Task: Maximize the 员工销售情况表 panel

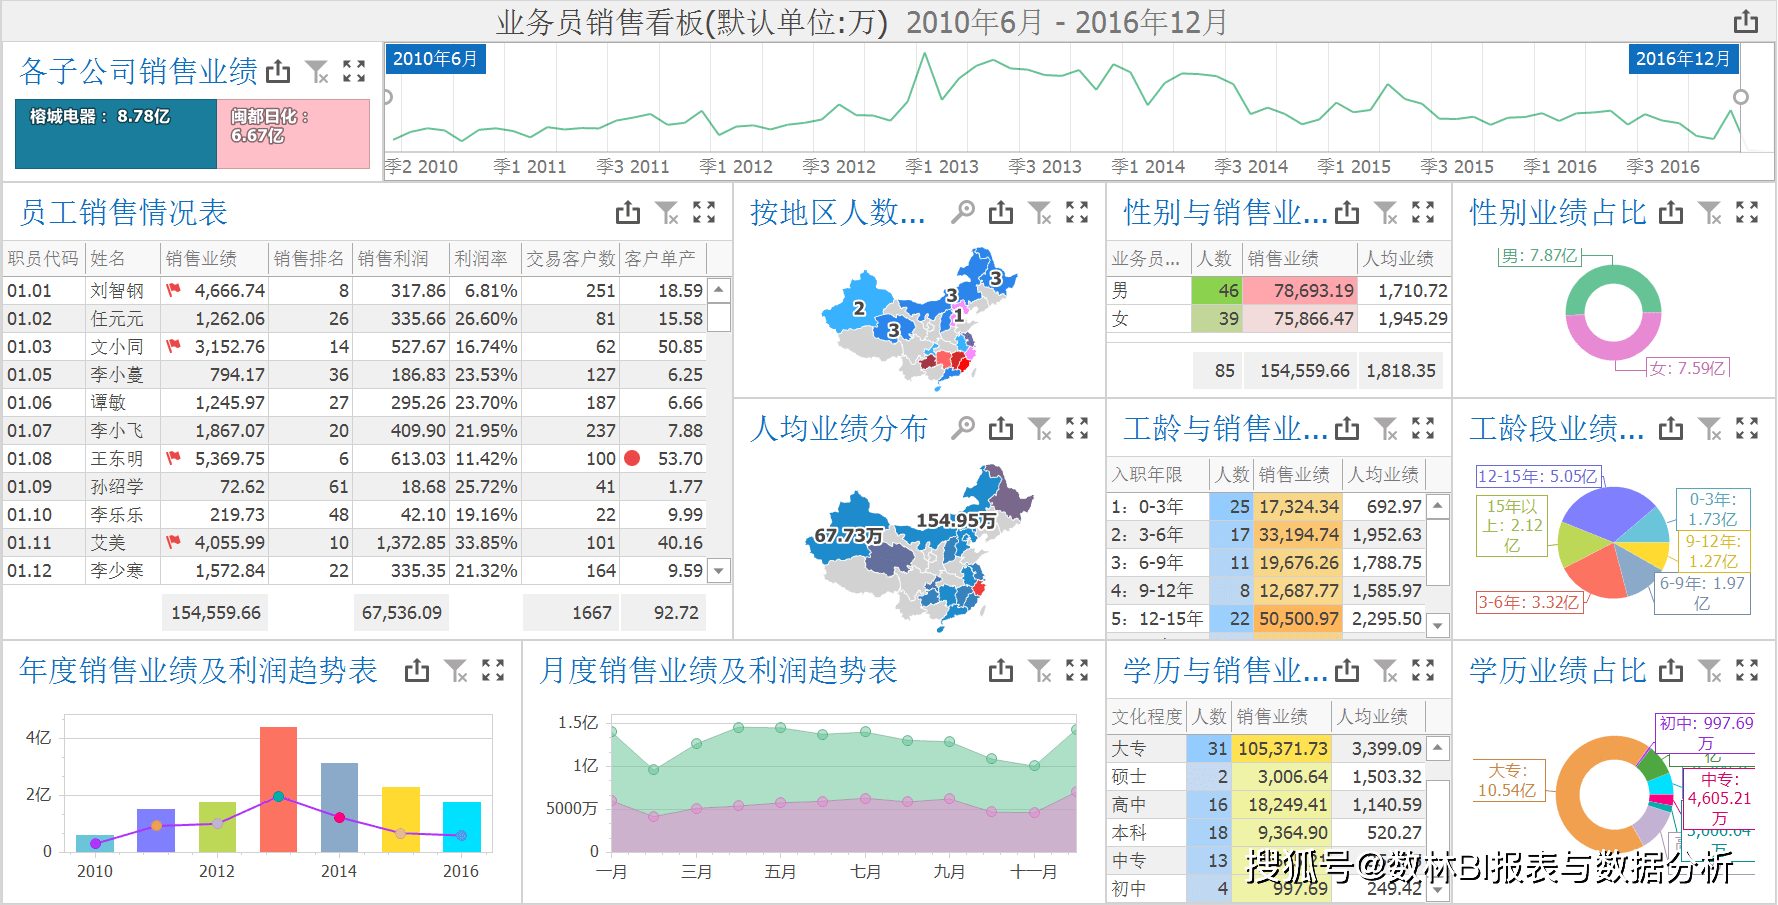Action: 704,212
